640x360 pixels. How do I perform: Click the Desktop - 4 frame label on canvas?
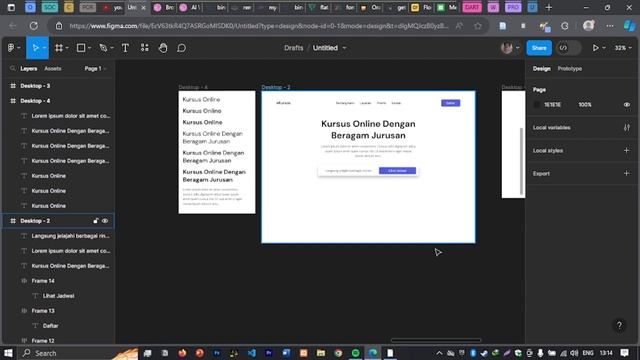[x=193, y=87]
